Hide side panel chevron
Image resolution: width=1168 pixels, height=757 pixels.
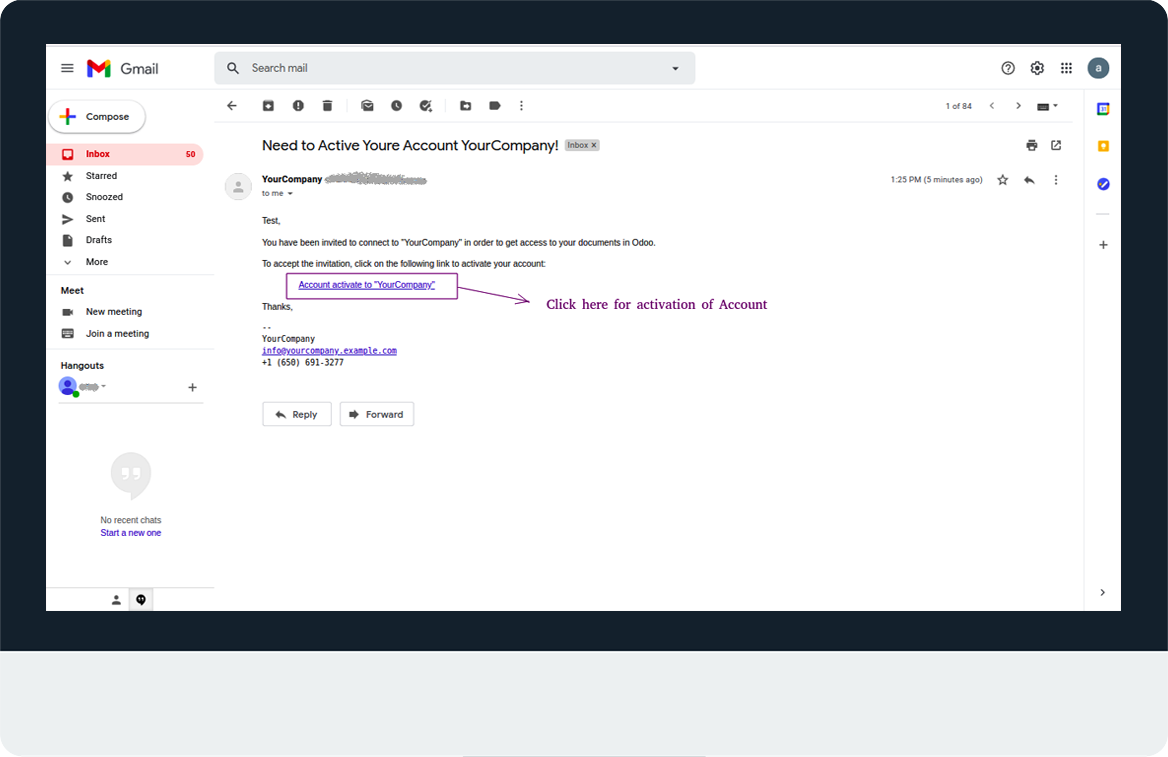(1102, 592)
